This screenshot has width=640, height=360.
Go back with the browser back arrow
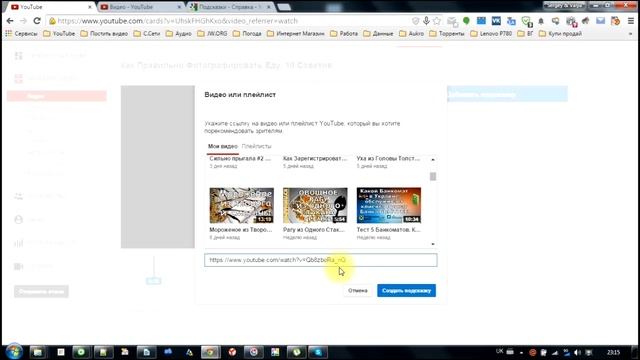(10, 21)
